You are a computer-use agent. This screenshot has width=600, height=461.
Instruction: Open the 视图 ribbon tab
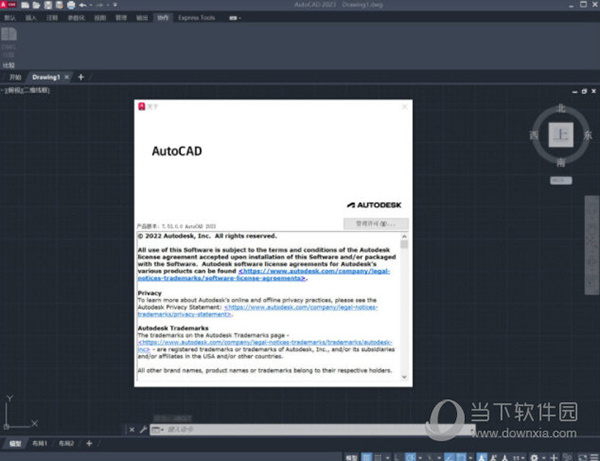[100, 18]
